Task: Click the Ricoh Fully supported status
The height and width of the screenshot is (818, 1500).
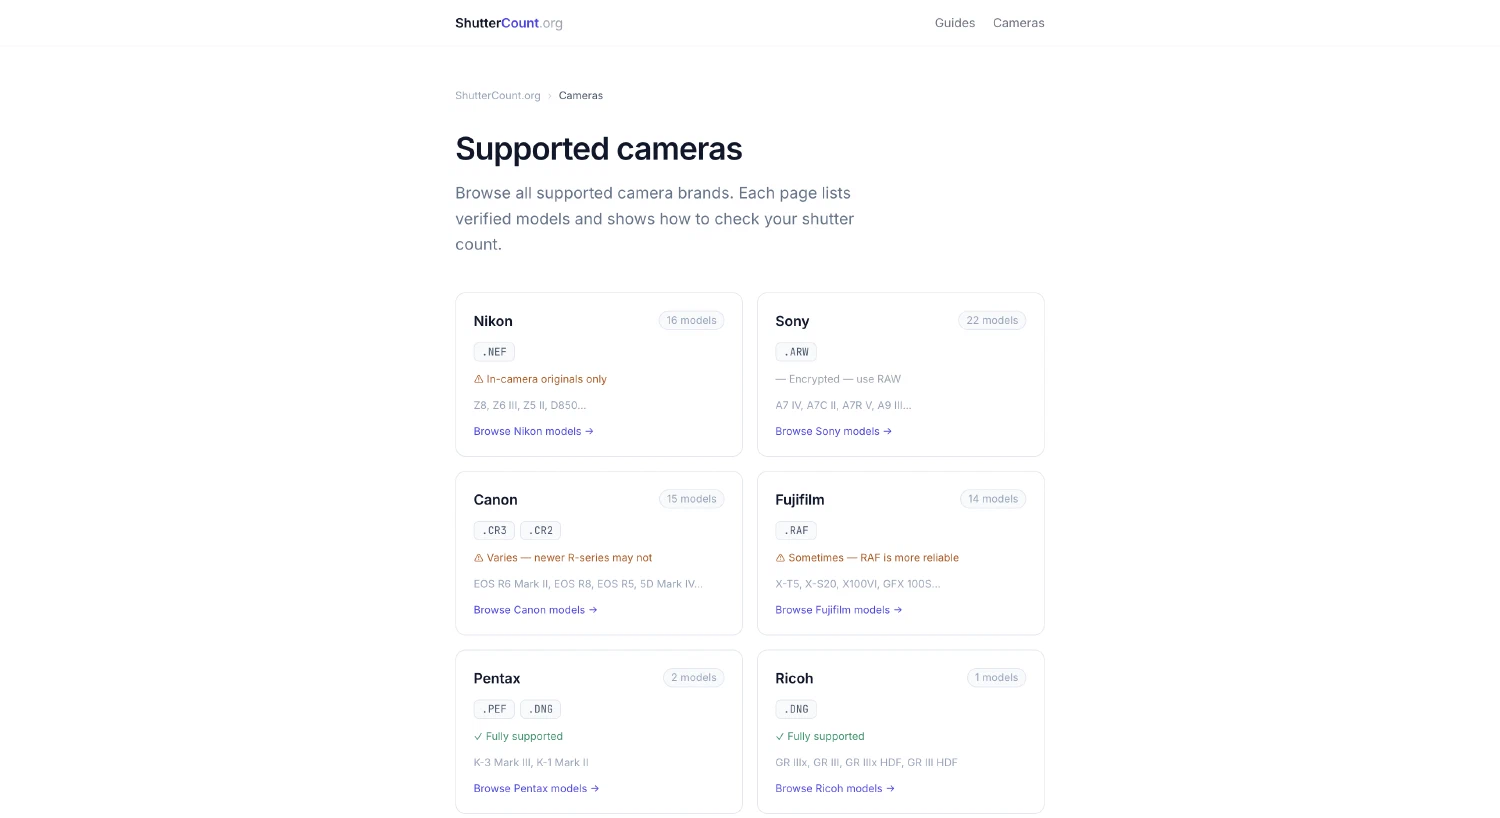Action: [x=826, y=736]
